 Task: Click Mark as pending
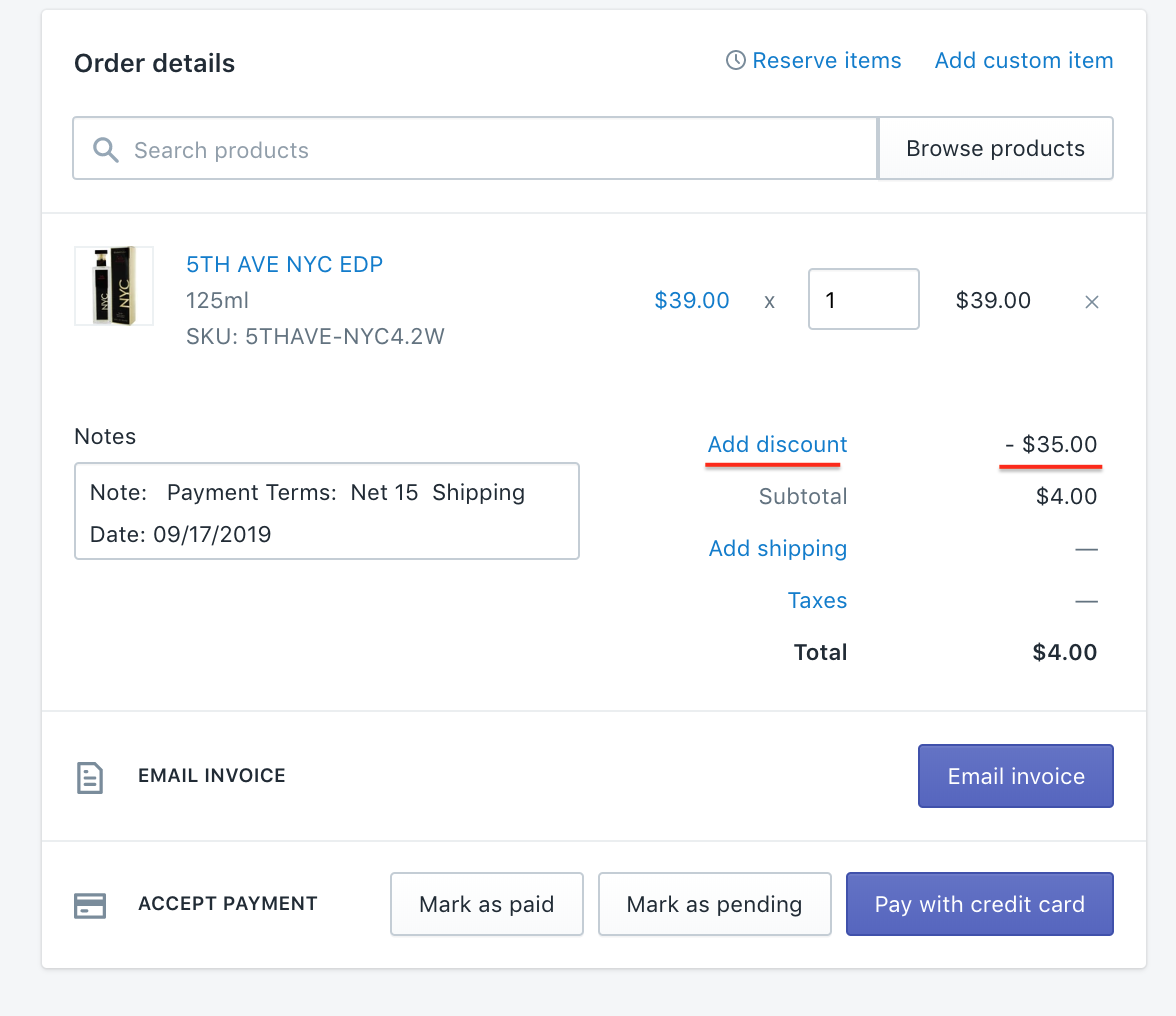(x=714, y=904)
